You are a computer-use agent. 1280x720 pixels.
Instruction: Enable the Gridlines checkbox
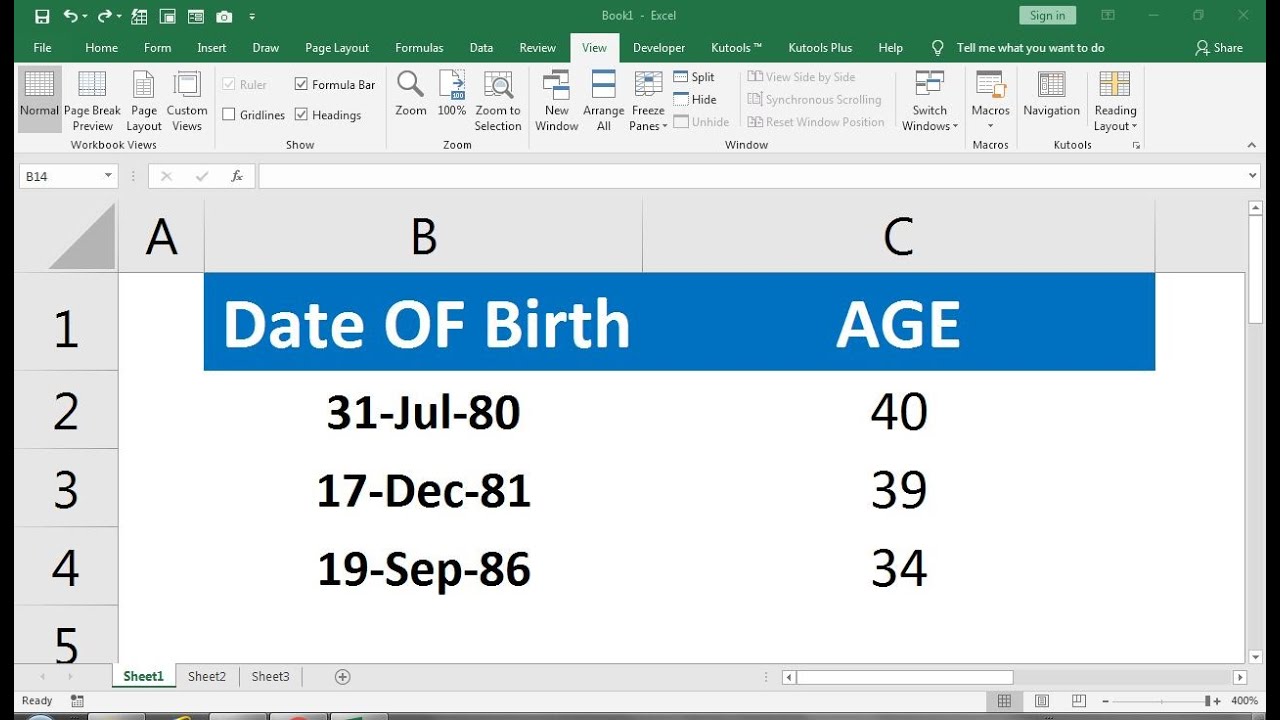pyautogui.click(x=229, y=115)
